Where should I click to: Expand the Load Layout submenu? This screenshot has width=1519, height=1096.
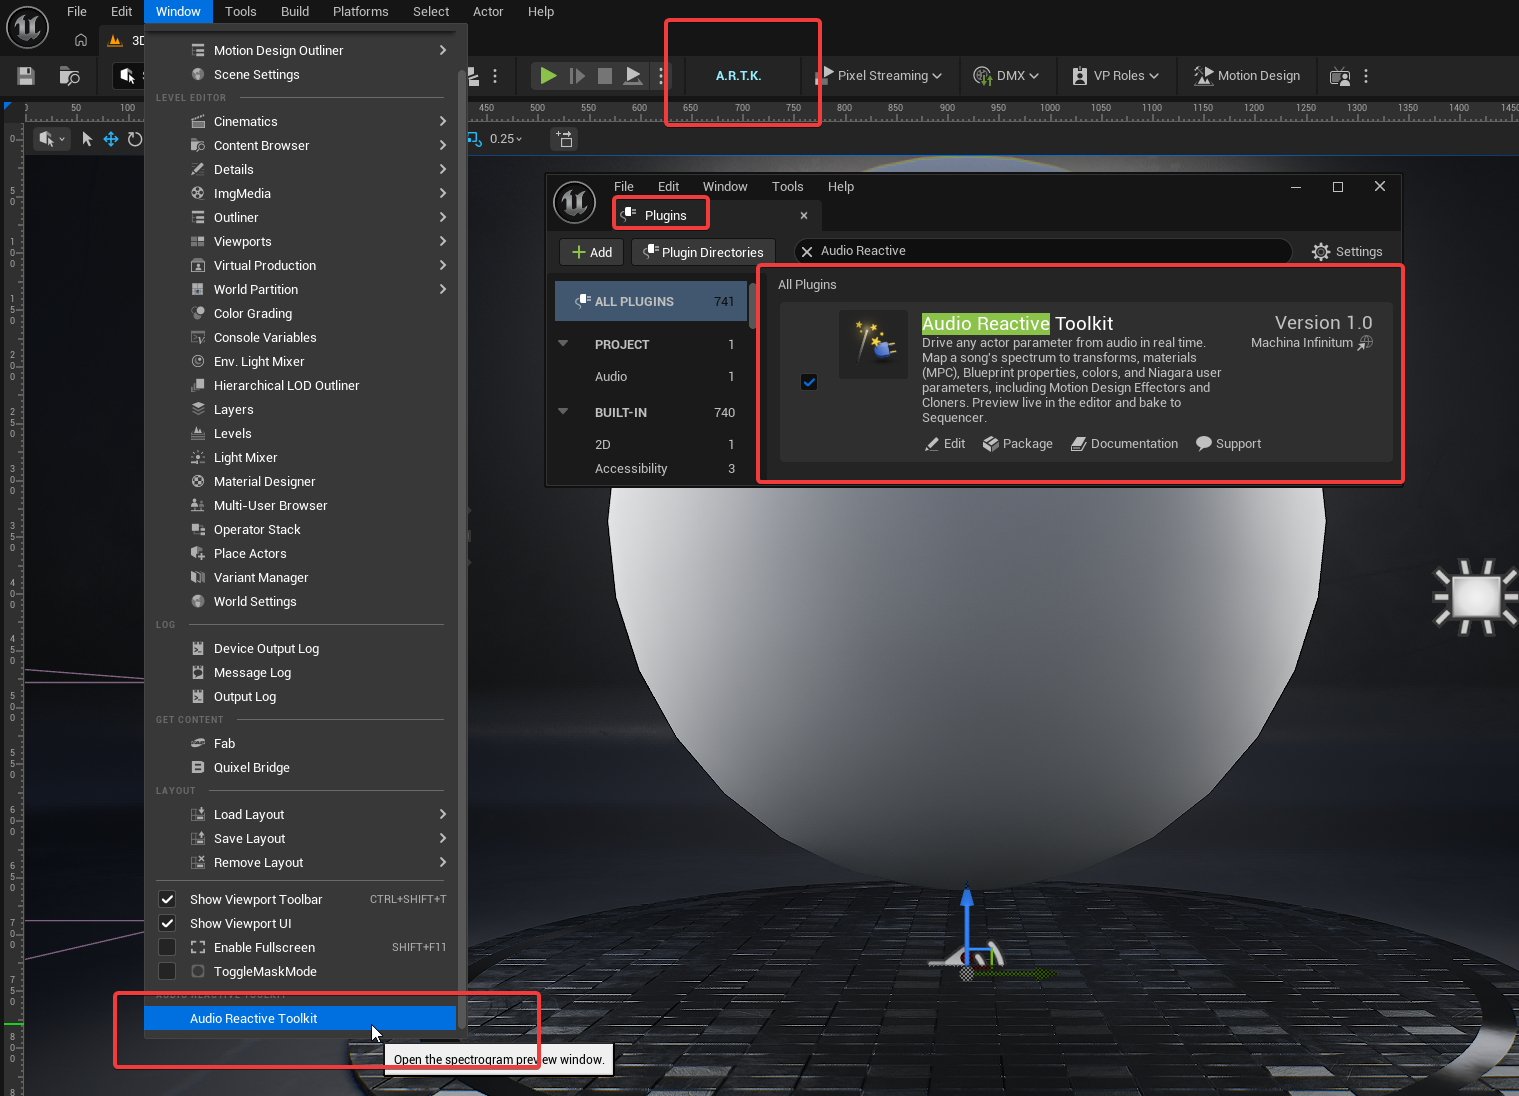tap(300, 814)
